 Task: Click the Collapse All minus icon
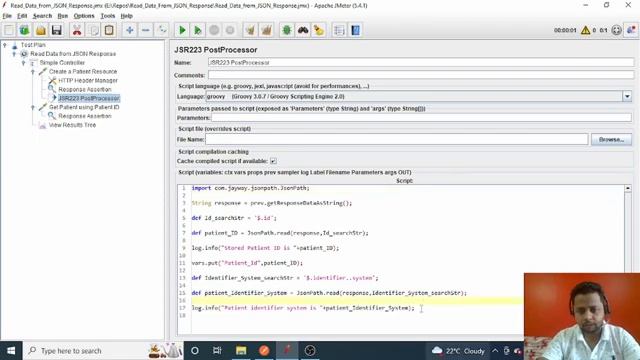(145, 30)
